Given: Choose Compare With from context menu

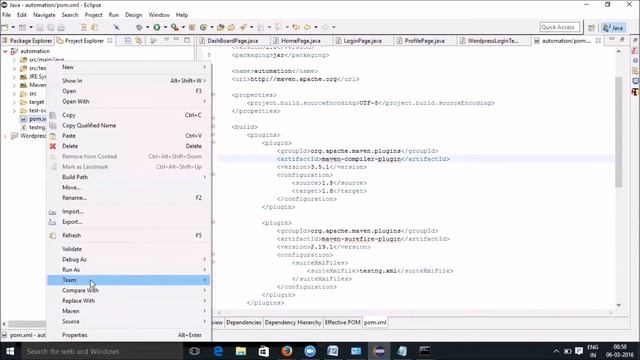Looking at the screenshot, I should pyautogui.click(x=129, y=290).
